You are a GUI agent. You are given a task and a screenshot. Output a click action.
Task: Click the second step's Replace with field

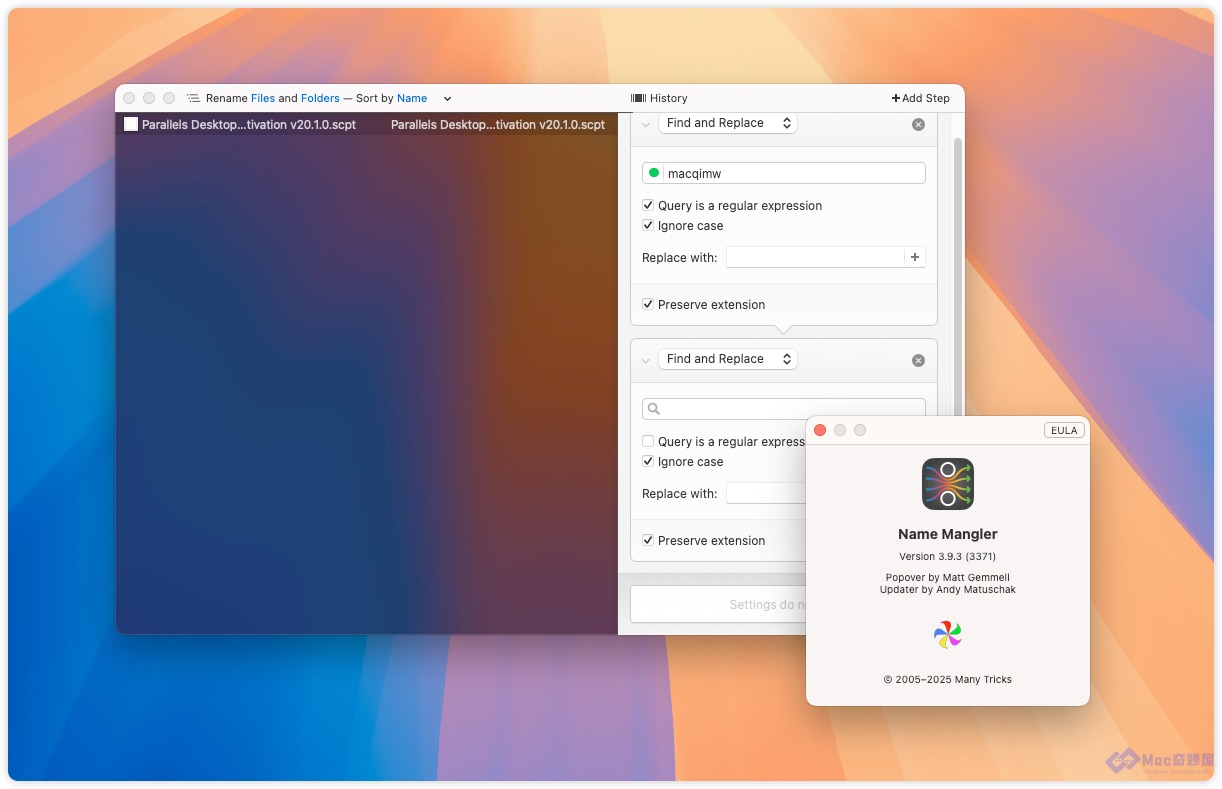coord(766,493)
